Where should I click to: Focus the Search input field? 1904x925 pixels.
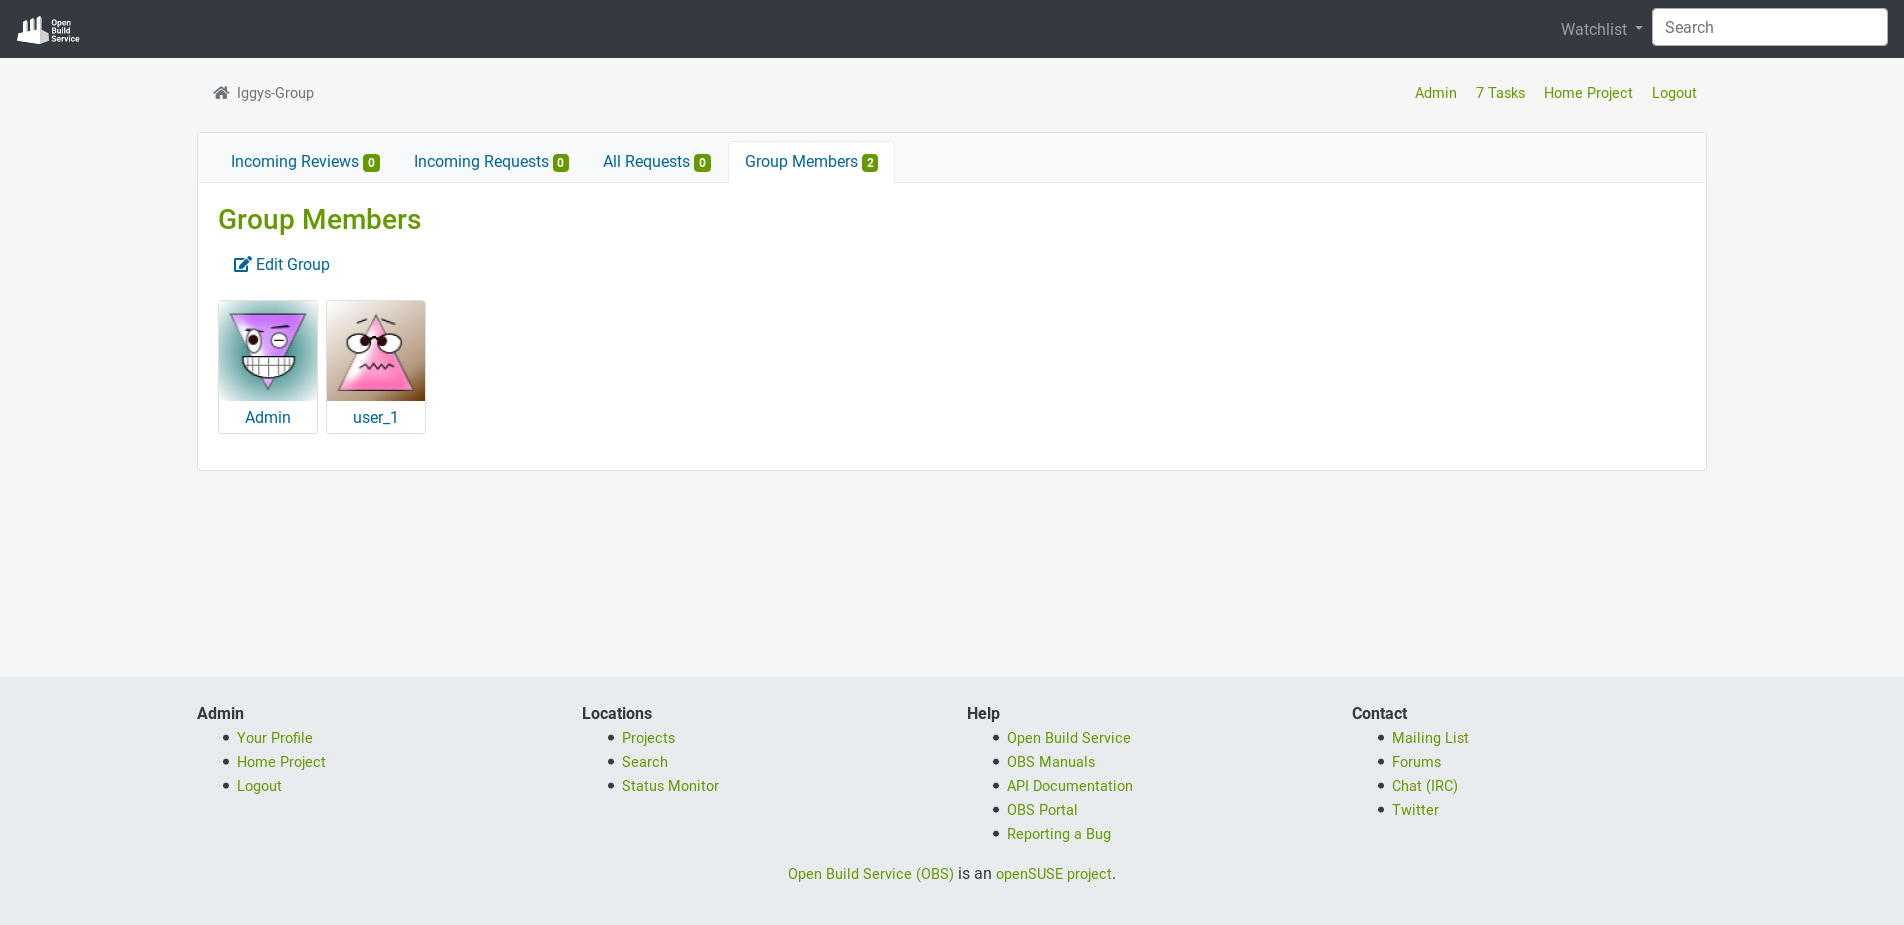click(1769, 27)
